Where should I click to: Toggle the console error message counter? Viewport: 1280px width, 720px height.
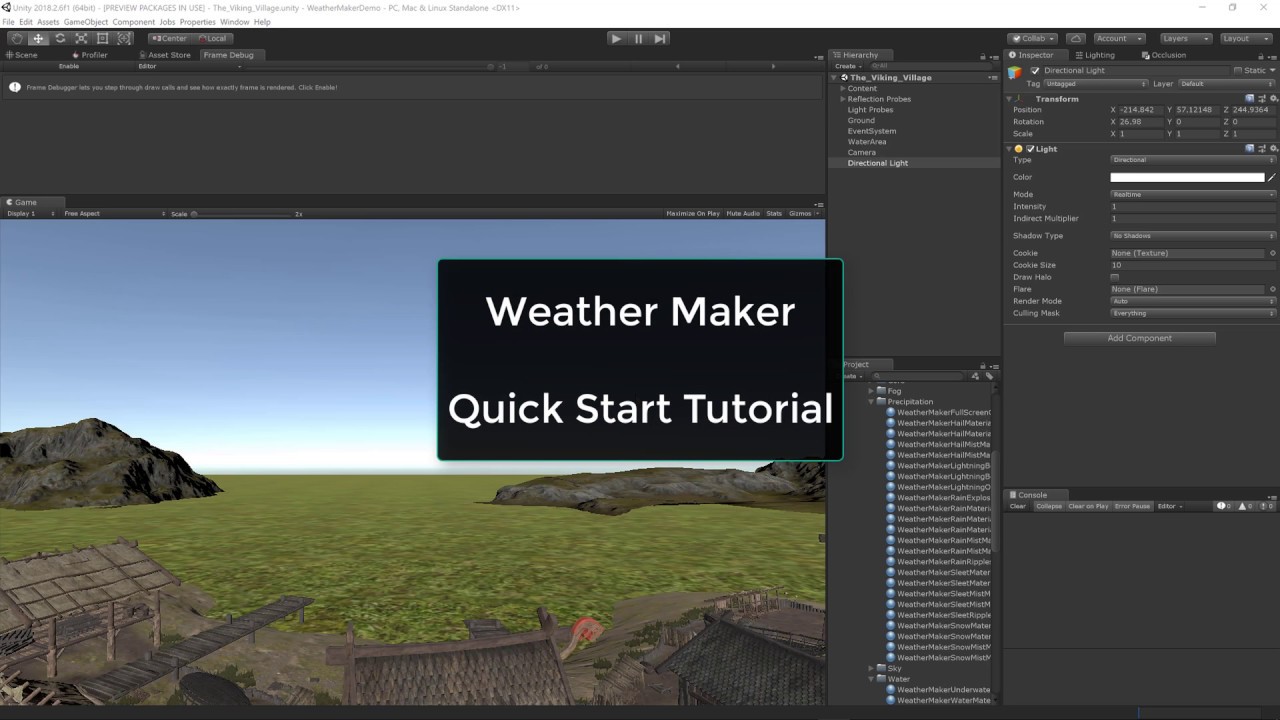1264,506
